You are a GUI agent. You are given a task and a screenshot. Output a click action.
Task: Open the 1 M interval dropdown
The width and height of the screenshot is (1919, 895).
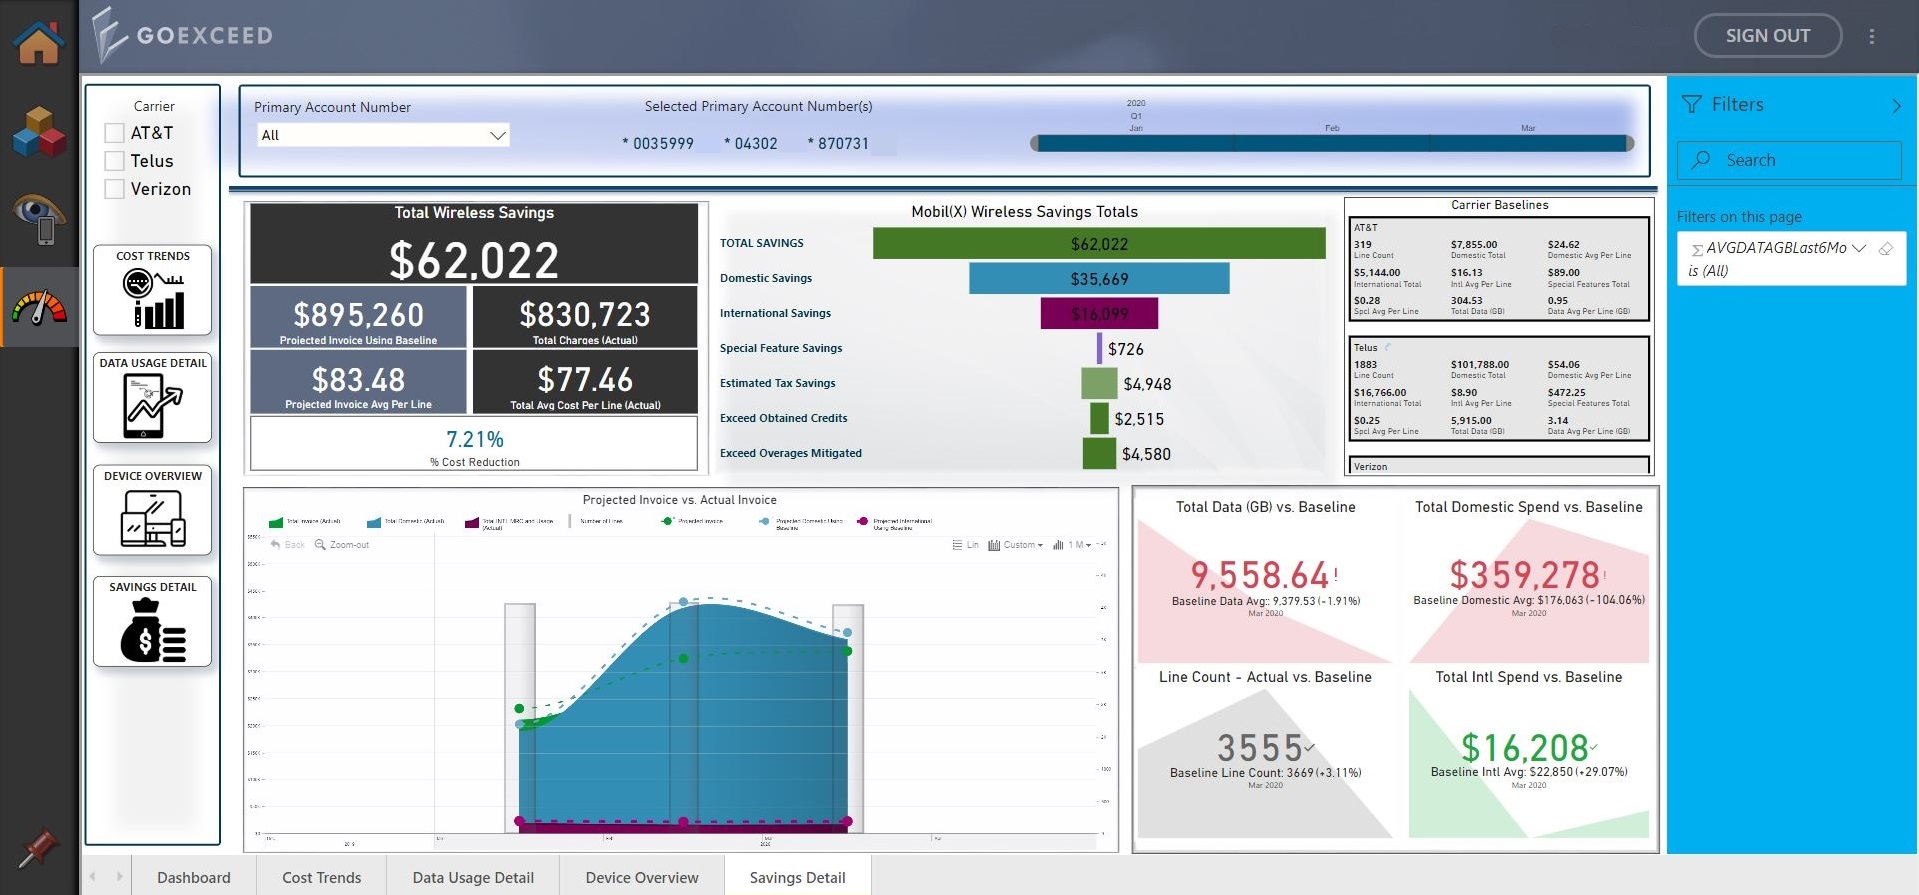pos(1072,545)
